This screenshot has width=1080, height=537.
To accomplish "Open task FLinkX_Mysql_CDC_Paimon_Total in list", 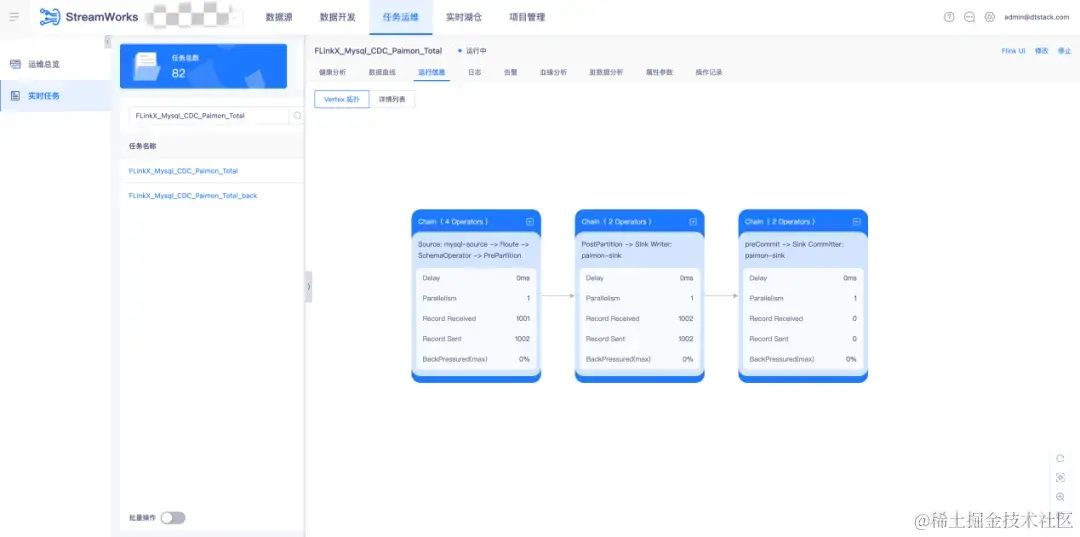I will [x=183, y=171].
